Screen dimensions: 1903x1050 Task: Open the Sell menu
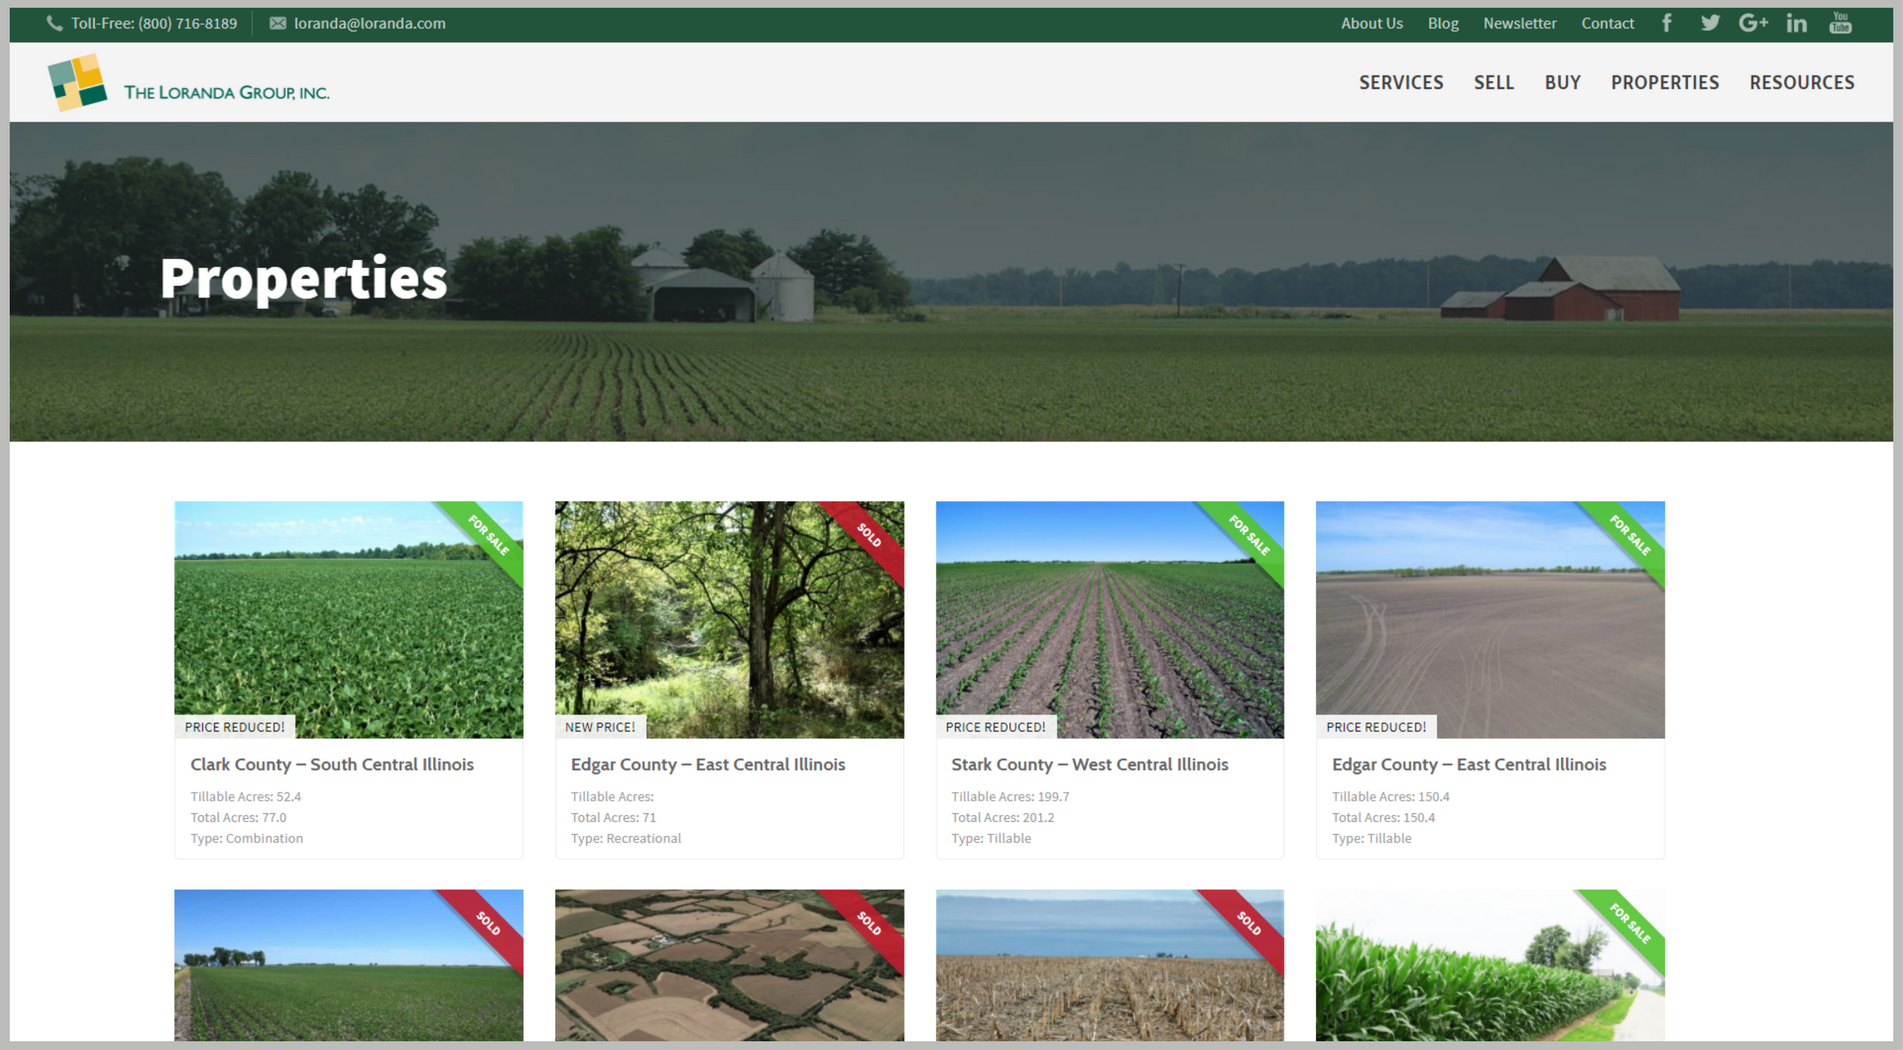[1493, 82]
